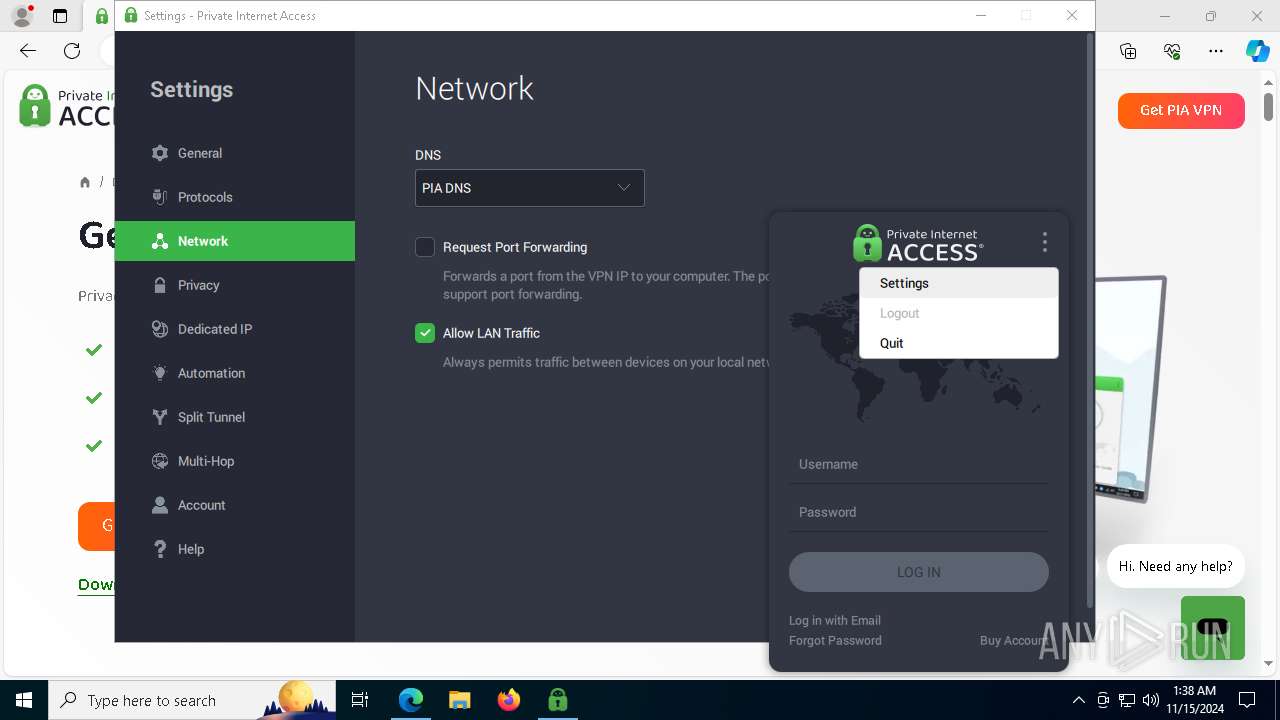The image size is (1280, 720).
Task: Show hidden tray icons chevron
Action: coord(1078,700)
